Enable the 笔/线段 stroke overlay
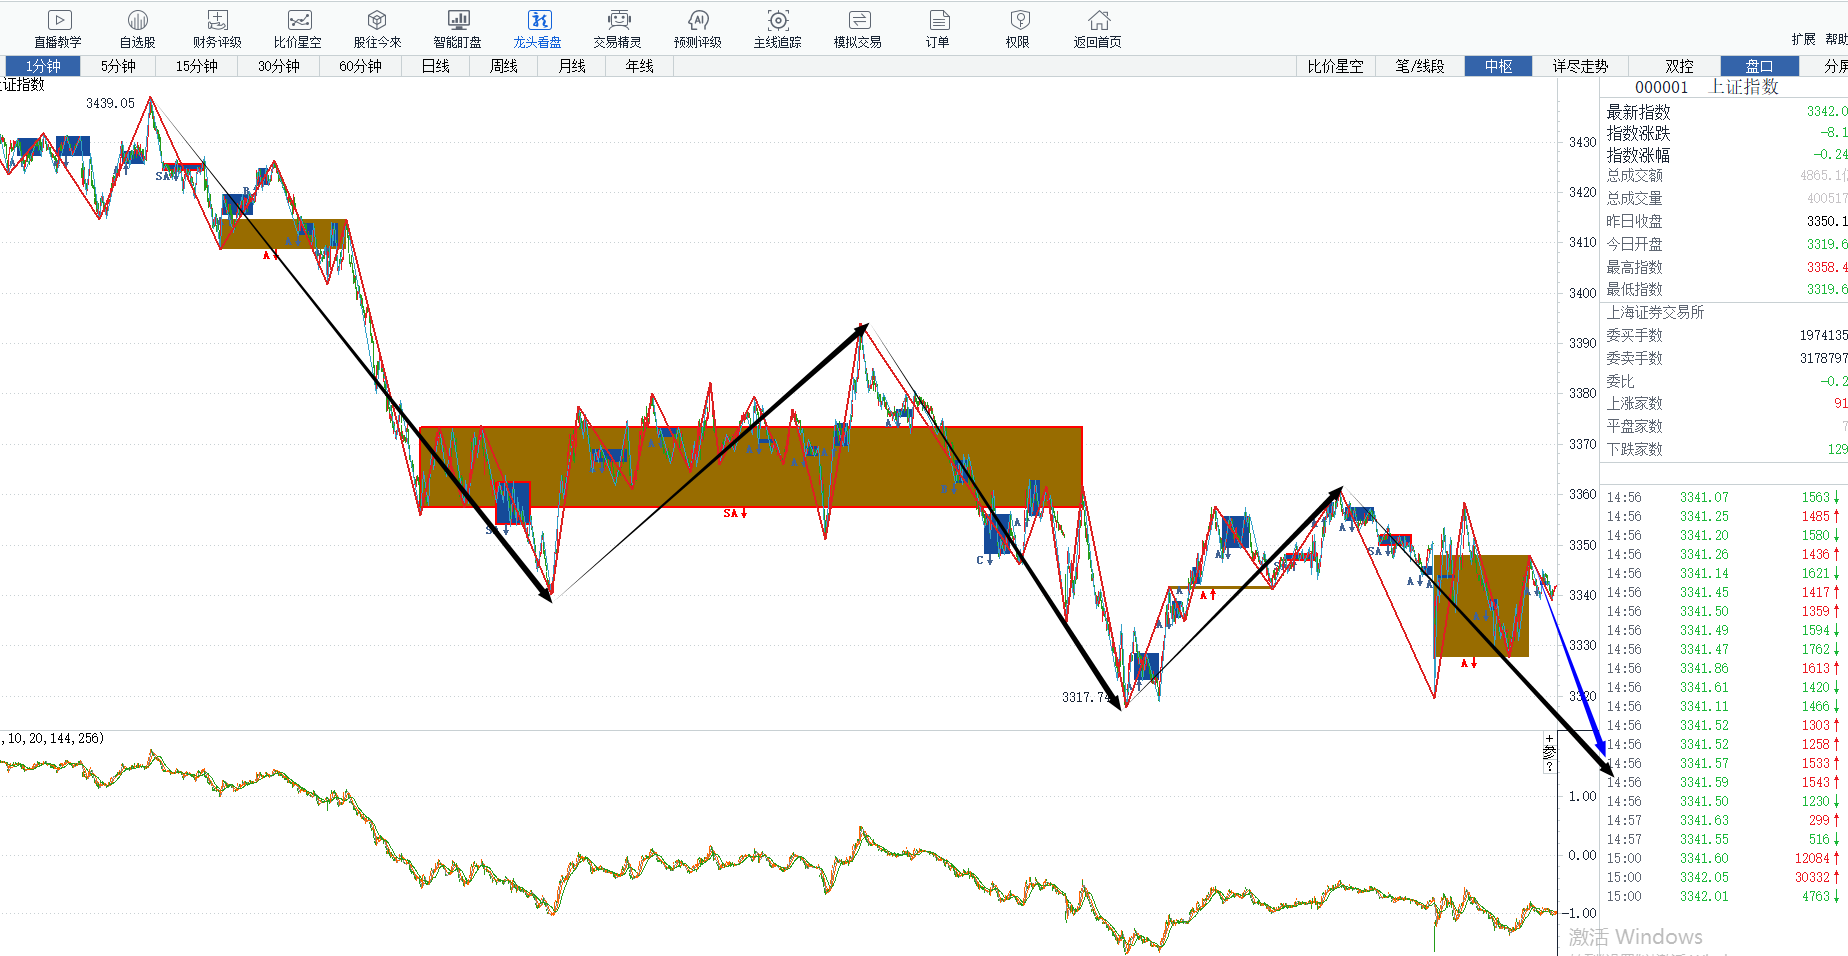The image size is (1848, 956). [x=1419, y=66]
